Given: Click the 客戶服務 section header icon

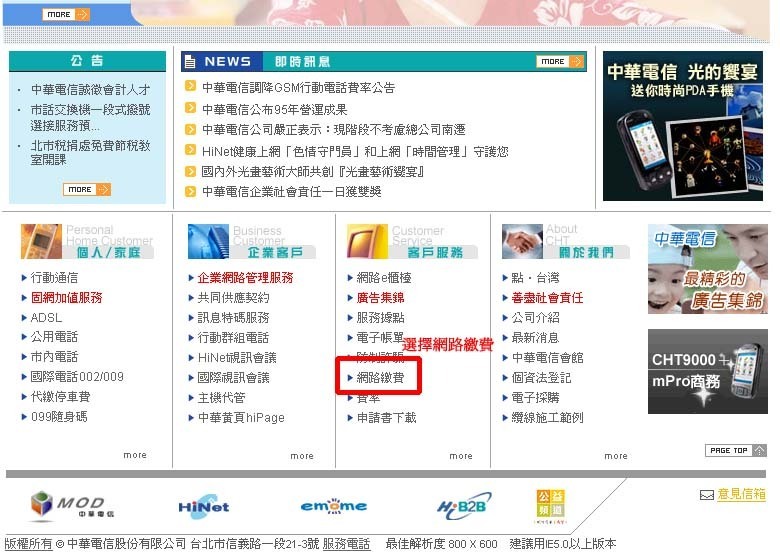Looking at the screenshot, I should pos(366,241).
